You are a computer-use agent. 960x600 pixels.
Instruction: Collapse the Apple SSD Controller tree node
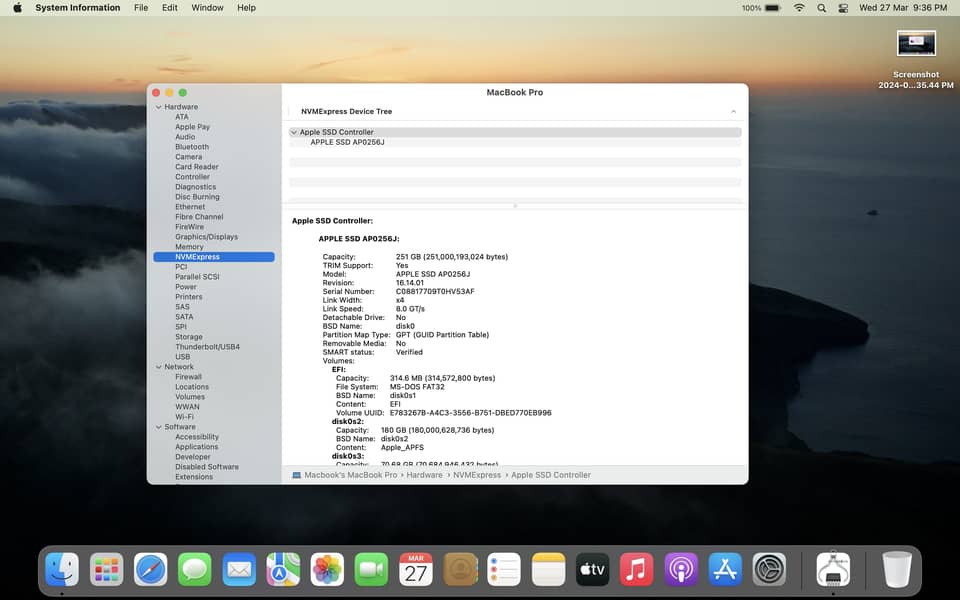pyautogui.click(x=294, y=132)
